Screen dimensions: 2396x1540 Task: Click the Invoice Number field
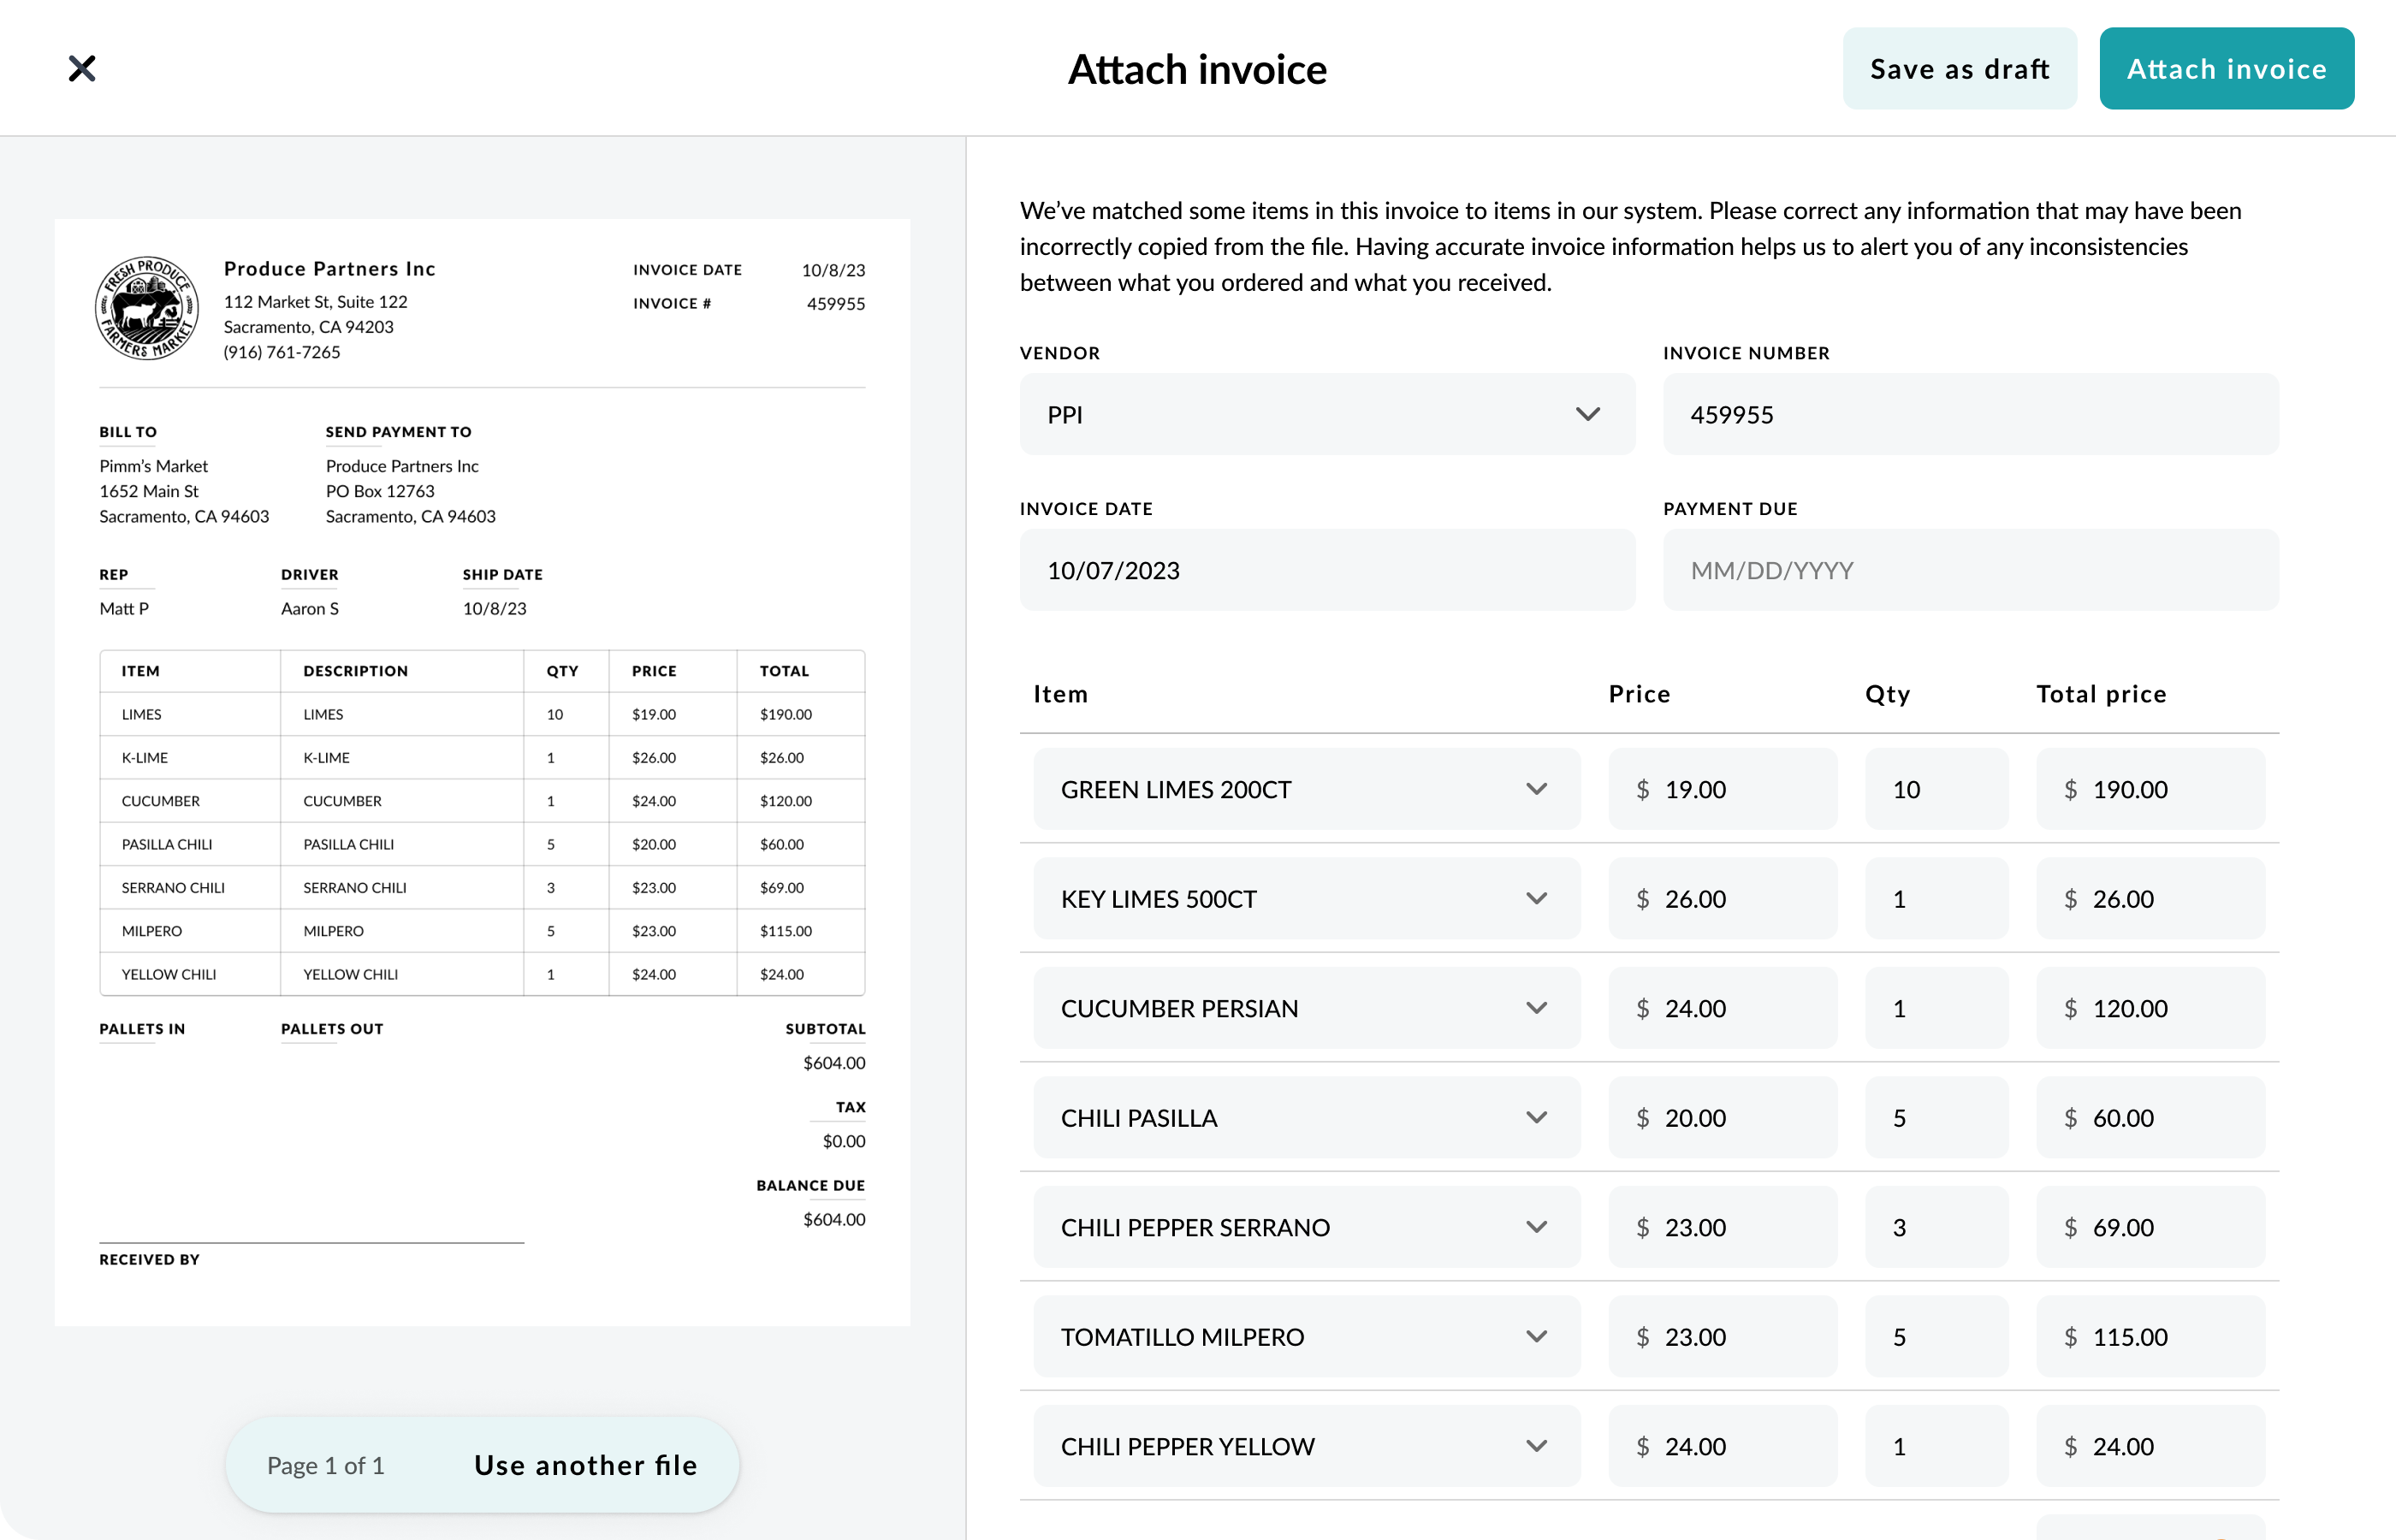(1970, 413)
